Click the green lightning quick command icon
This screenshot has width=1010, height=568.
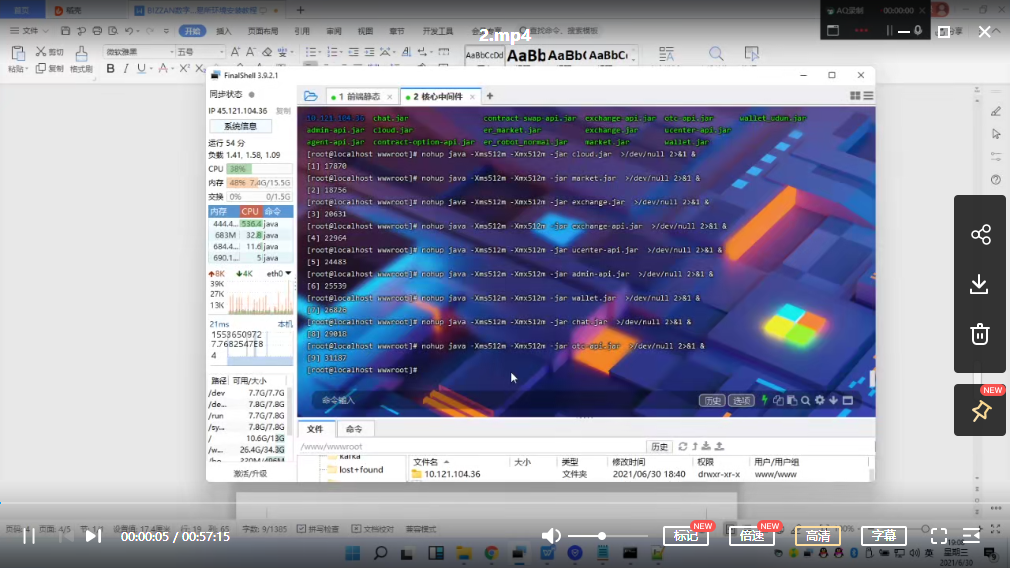pyautogui.click(x=765, y=400)
